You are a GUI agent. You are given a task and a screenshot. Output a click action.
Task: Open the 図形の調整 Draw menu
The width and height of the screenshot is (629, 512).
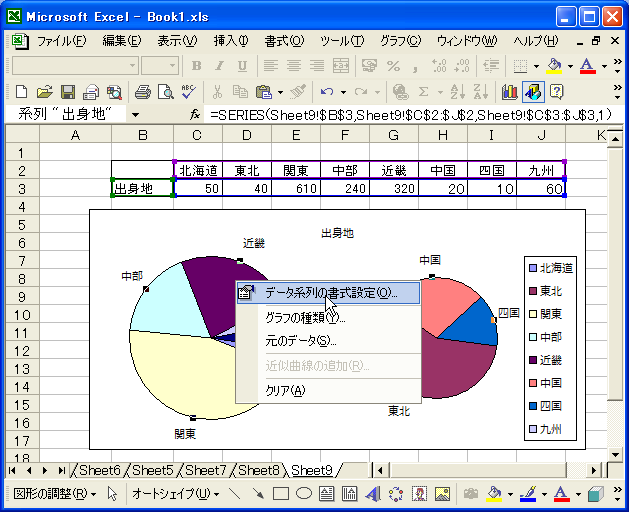(x=54, y=494)
